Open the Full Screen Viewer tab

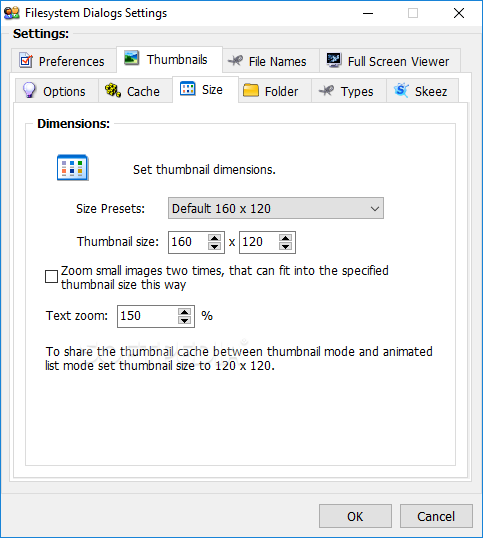pos(390,61)
